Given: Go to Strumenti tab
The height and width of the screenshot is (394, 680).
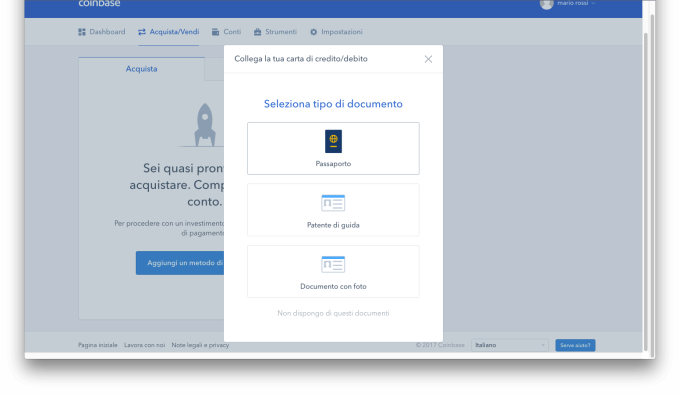Looking at the screenshot, I should [275, 32].
